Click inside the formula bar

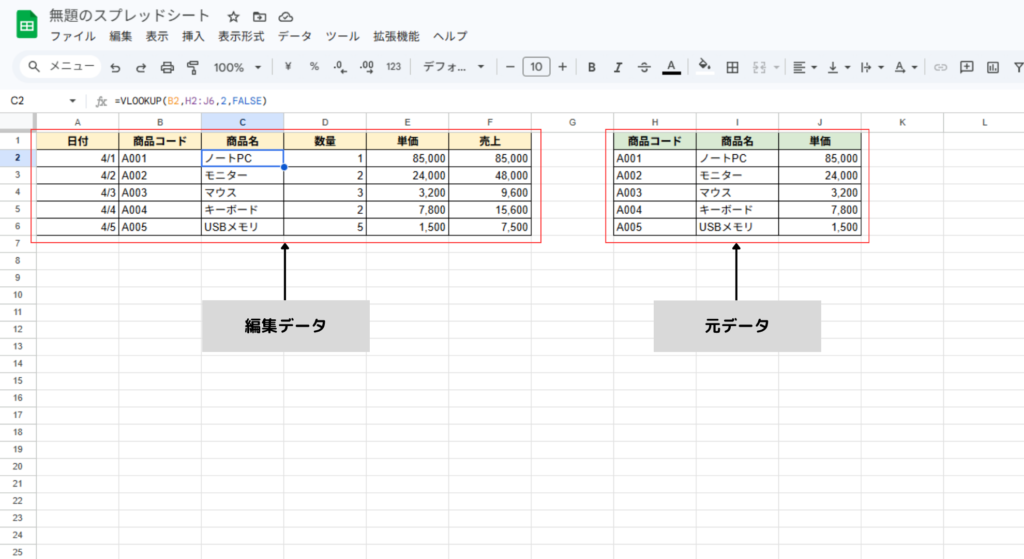click(500, 101)
